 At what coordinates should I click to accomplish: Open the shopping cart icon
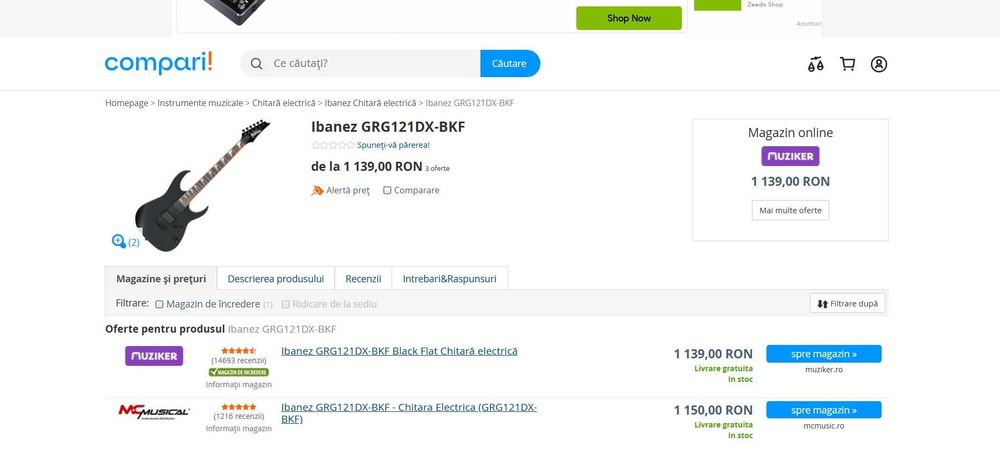click(847, 64)
